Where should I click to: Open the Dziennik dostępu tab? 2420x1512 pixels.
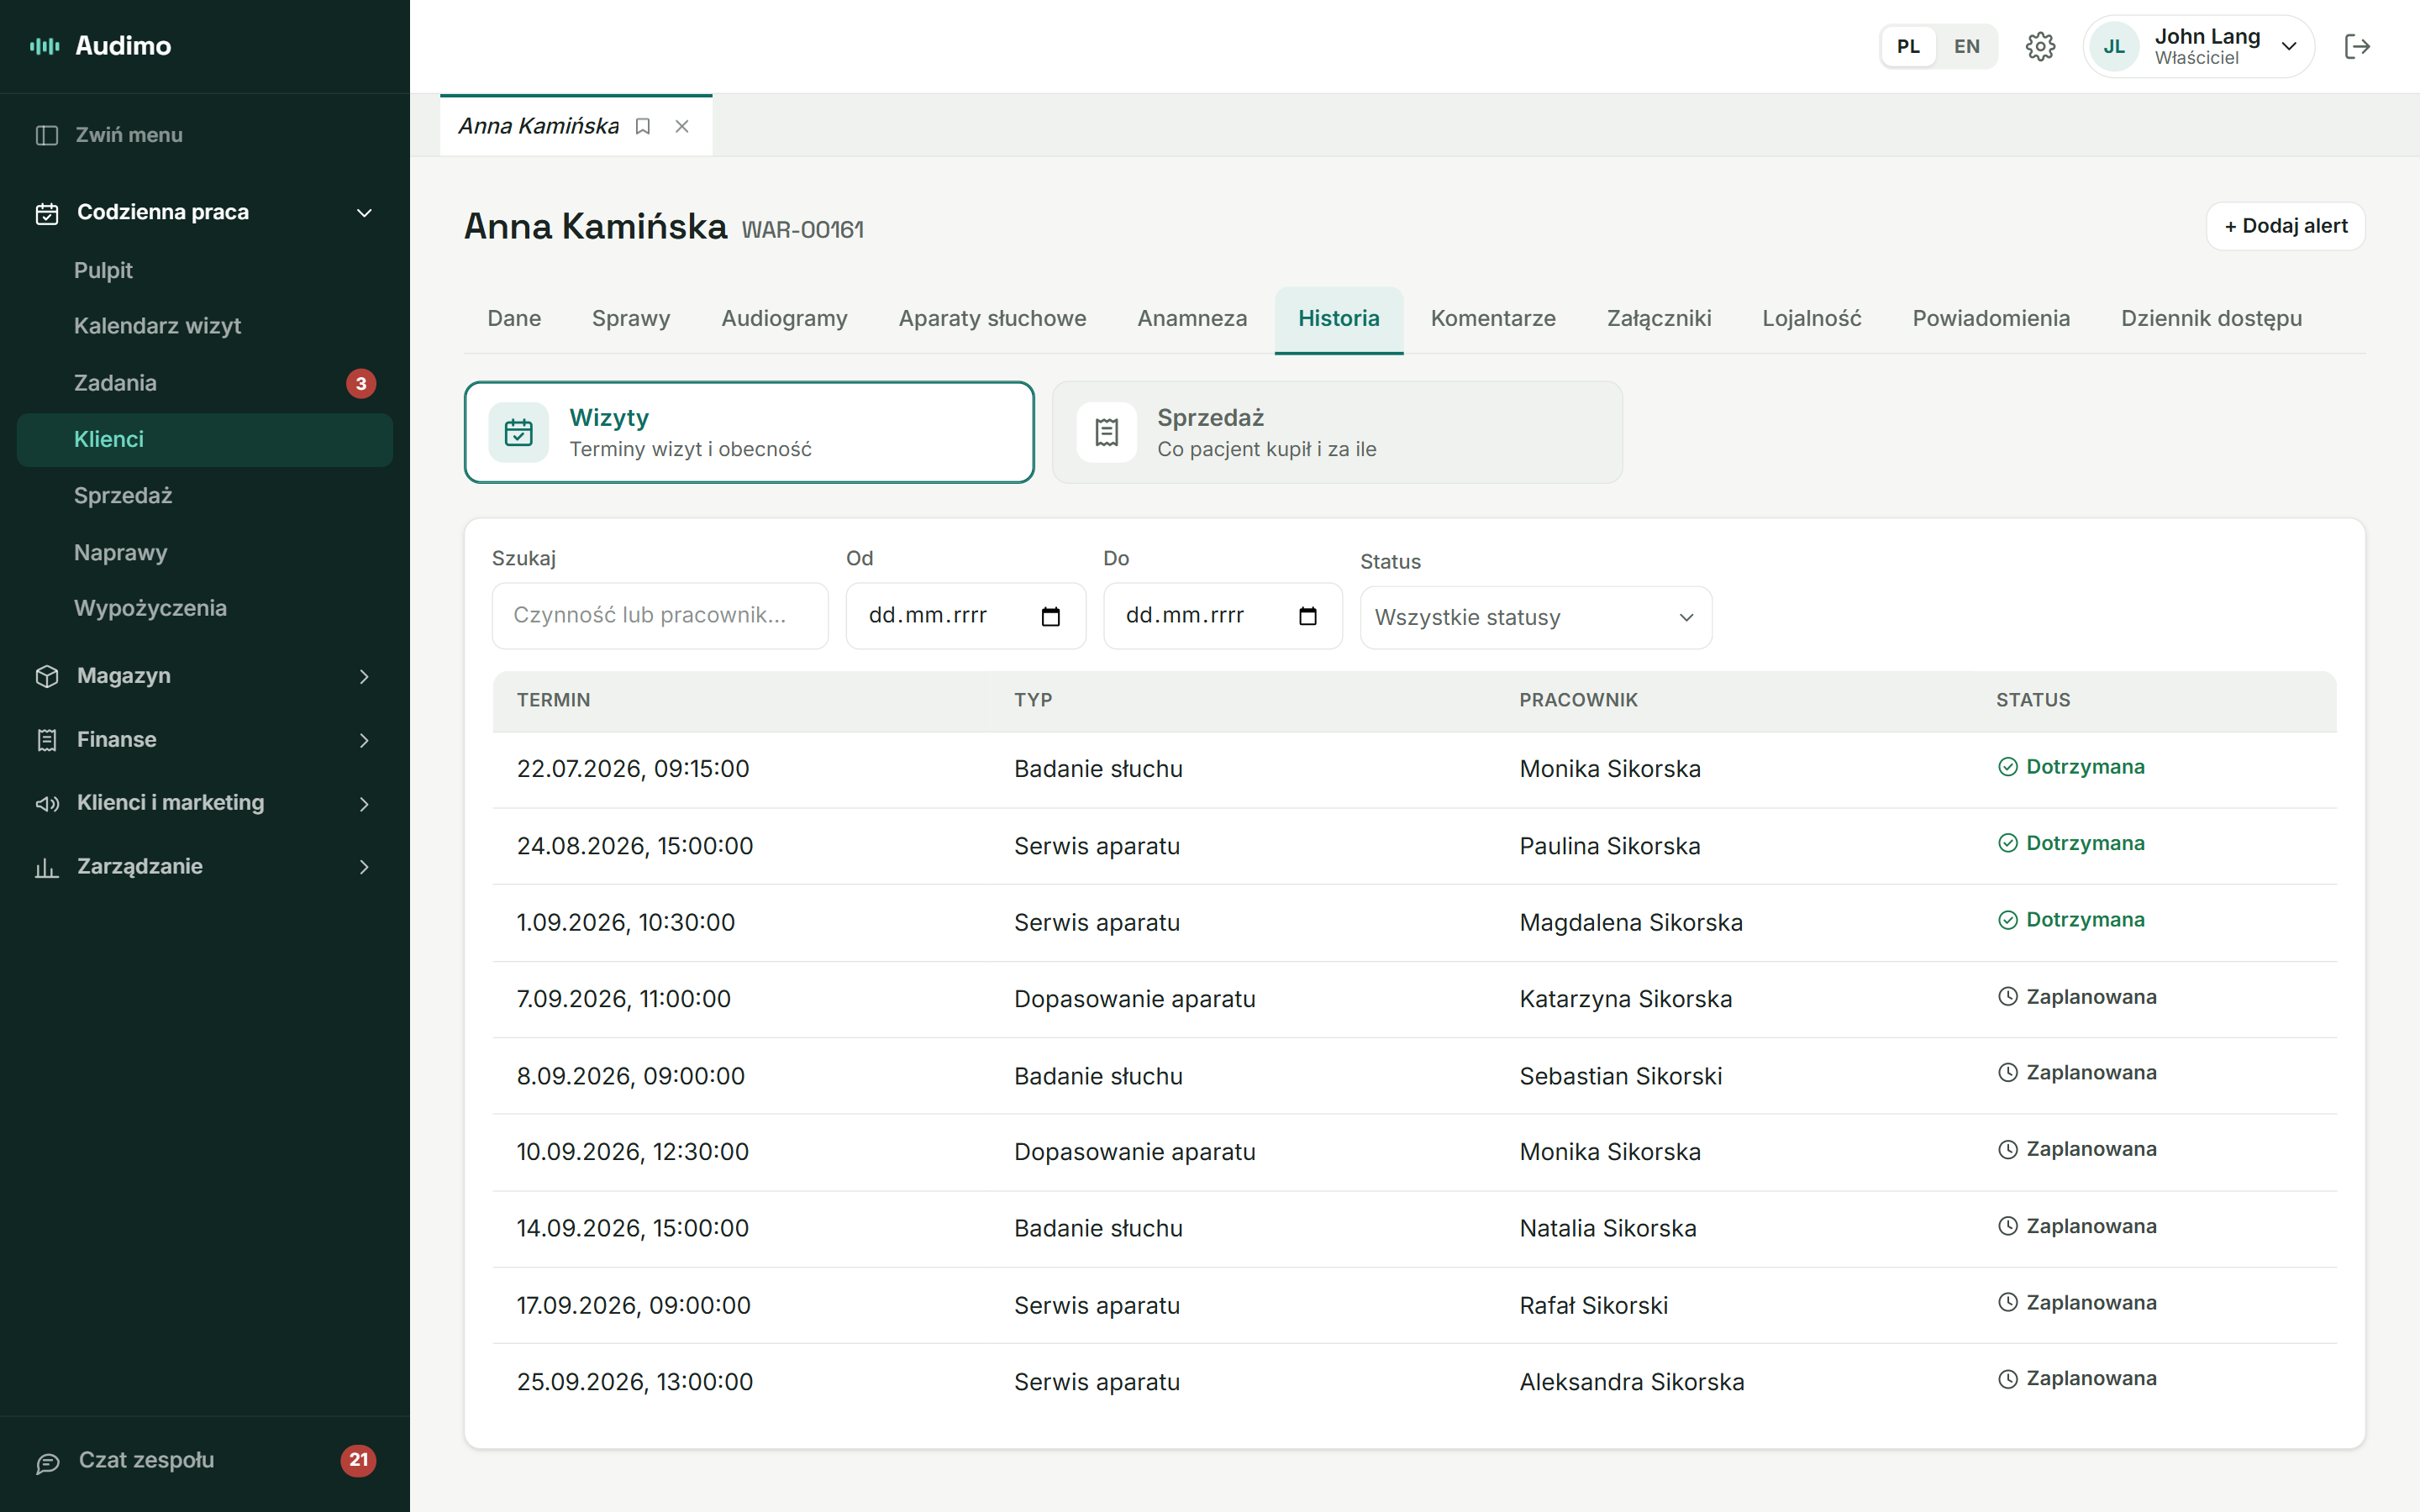[x=2211, y=318]
